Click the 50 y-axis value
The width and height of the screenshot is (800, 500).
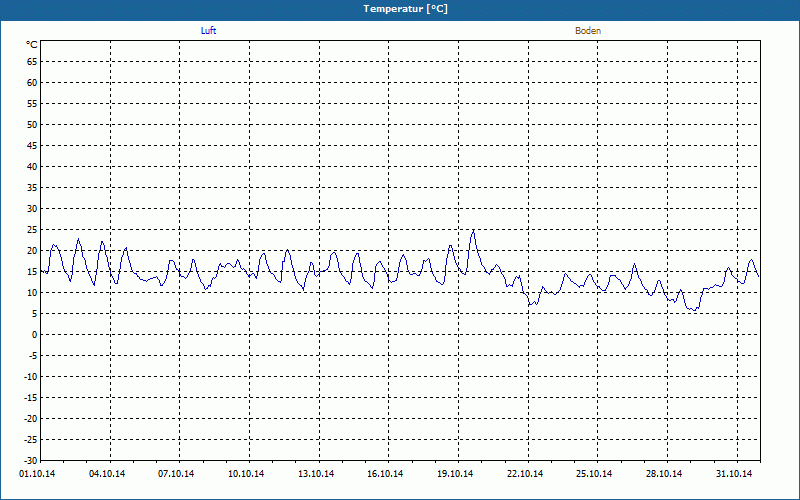[x=32, y=124]
